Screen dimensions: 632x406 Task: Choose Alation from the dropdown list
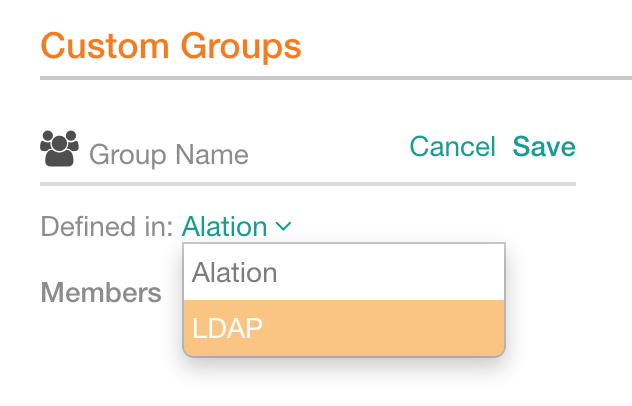click(x=344, y=272)
